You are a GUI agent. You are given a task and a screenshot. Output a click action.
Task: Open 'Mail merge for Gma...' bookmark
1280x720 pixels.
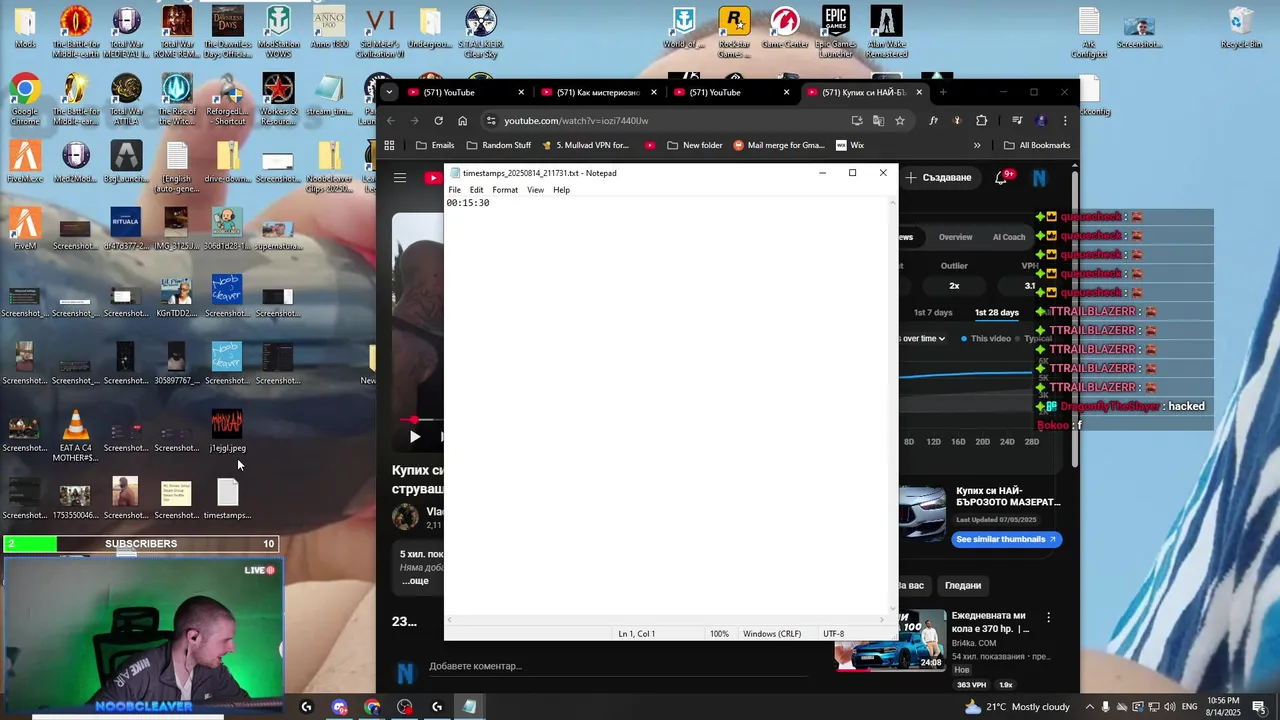point(779,145)
